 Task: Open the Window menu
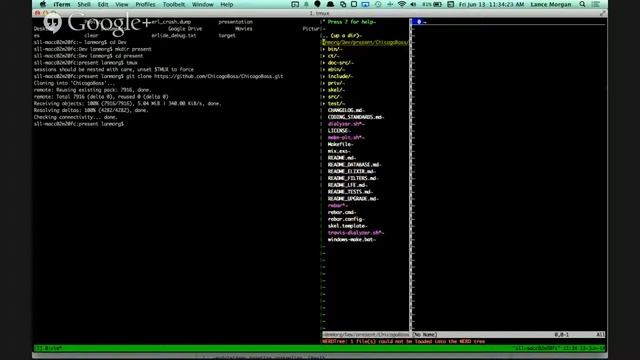(202, 4)
